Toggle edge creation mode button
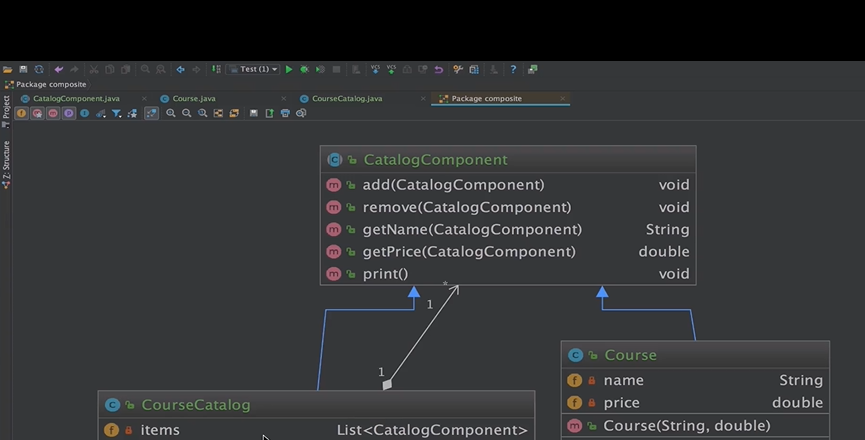865x440 pixels. tap(151, 114)
